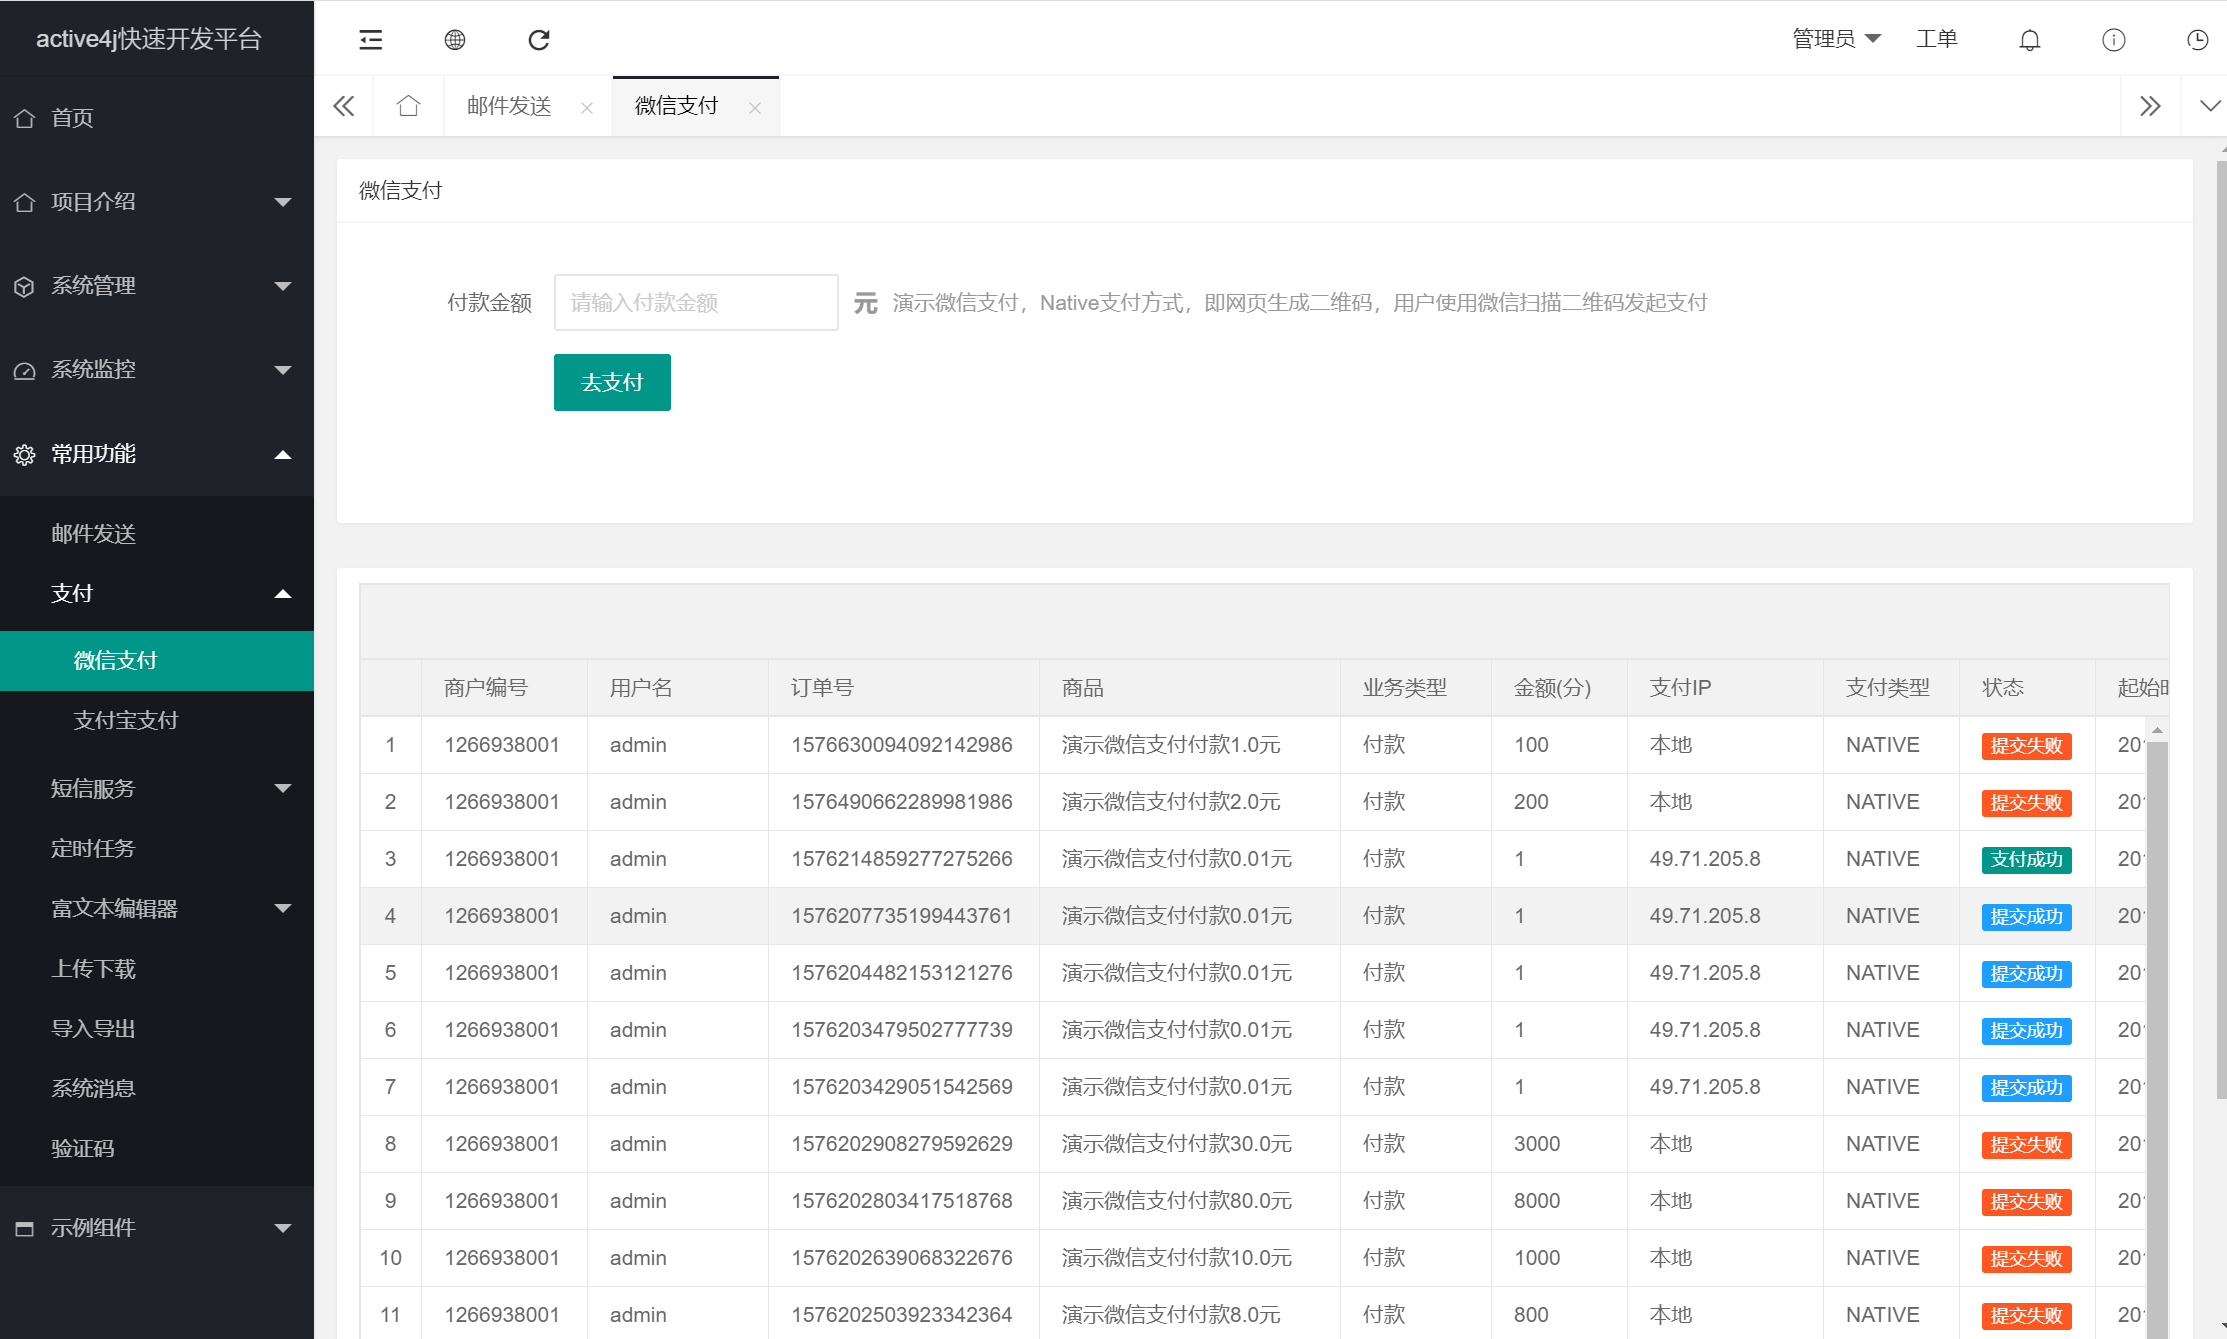The height and width of the screenshot is (1339, 2227).
Task: Select 支付宝支付 in sidebar
Action: point(126,720)
